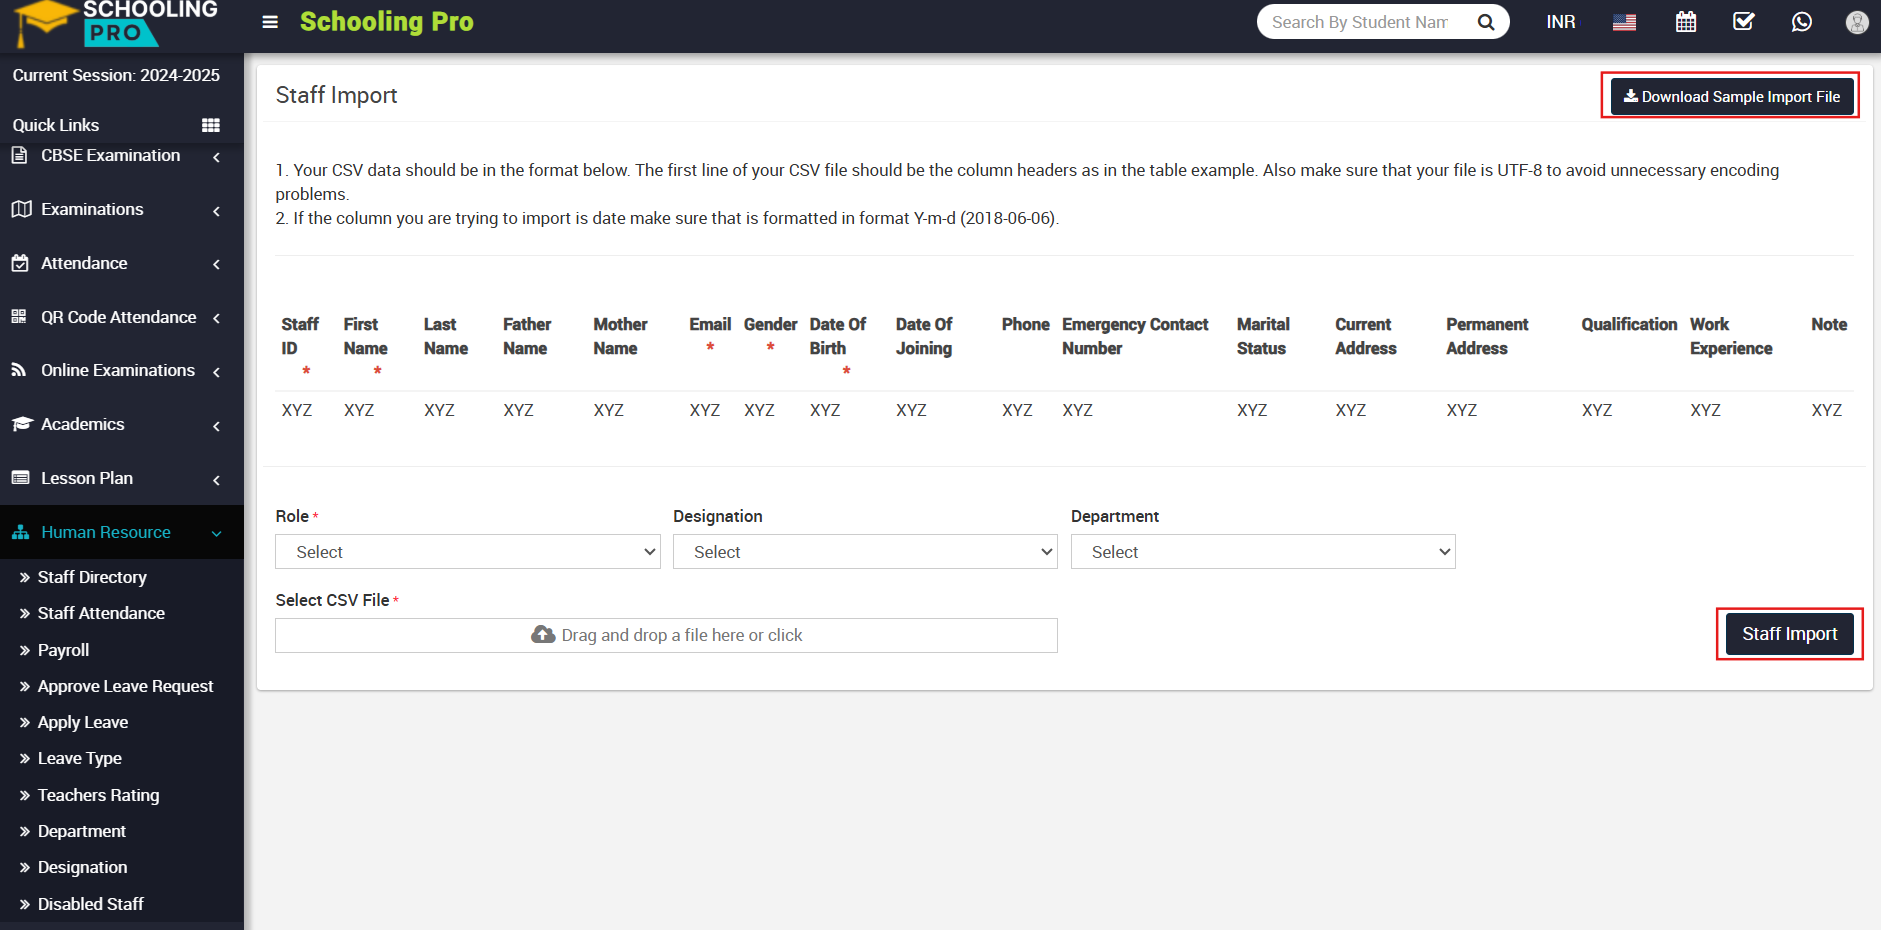Click Download Sample Import File button
Viewport: 1881px width, 930px height.
pos(1731,96)
